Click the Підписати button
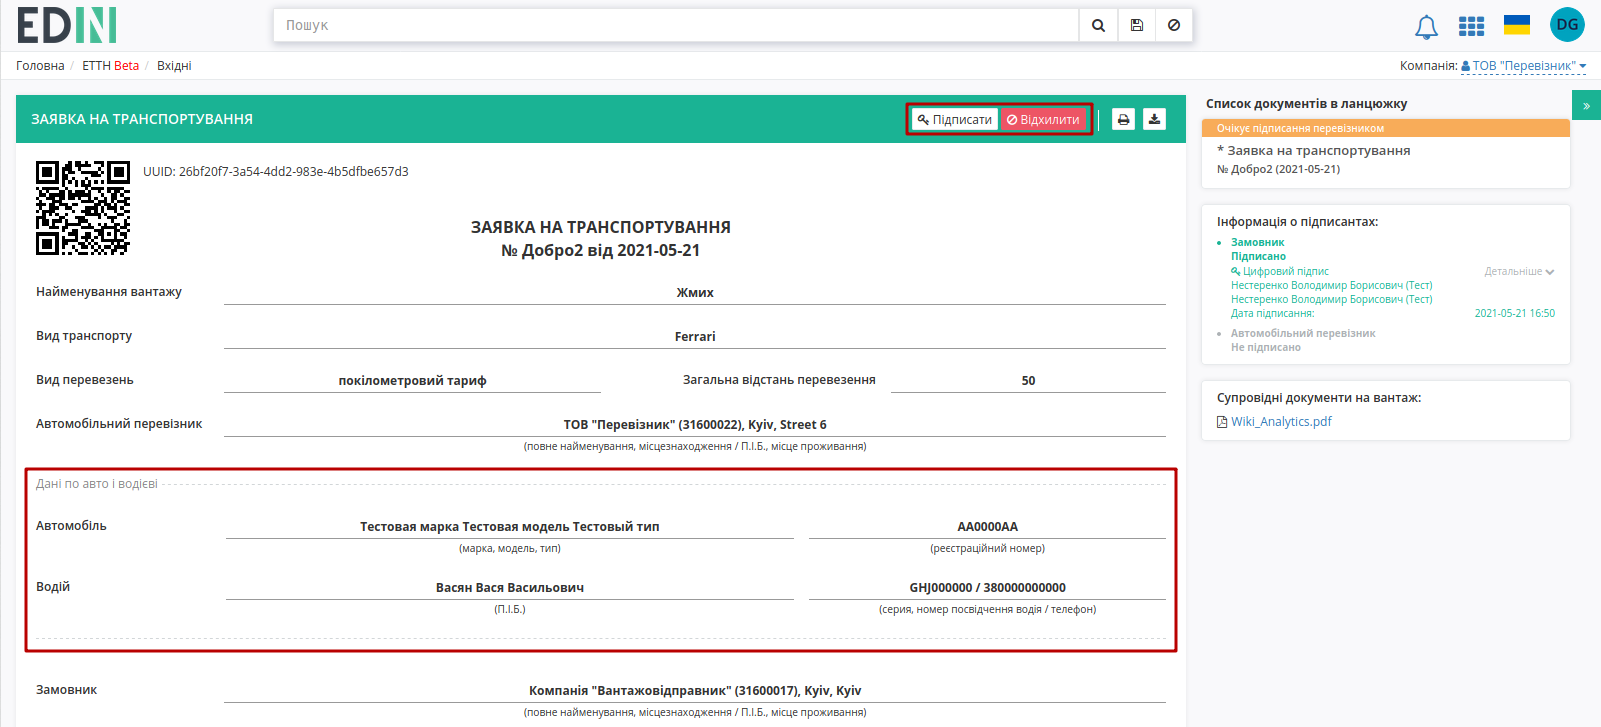 click(x=955, y=119)
